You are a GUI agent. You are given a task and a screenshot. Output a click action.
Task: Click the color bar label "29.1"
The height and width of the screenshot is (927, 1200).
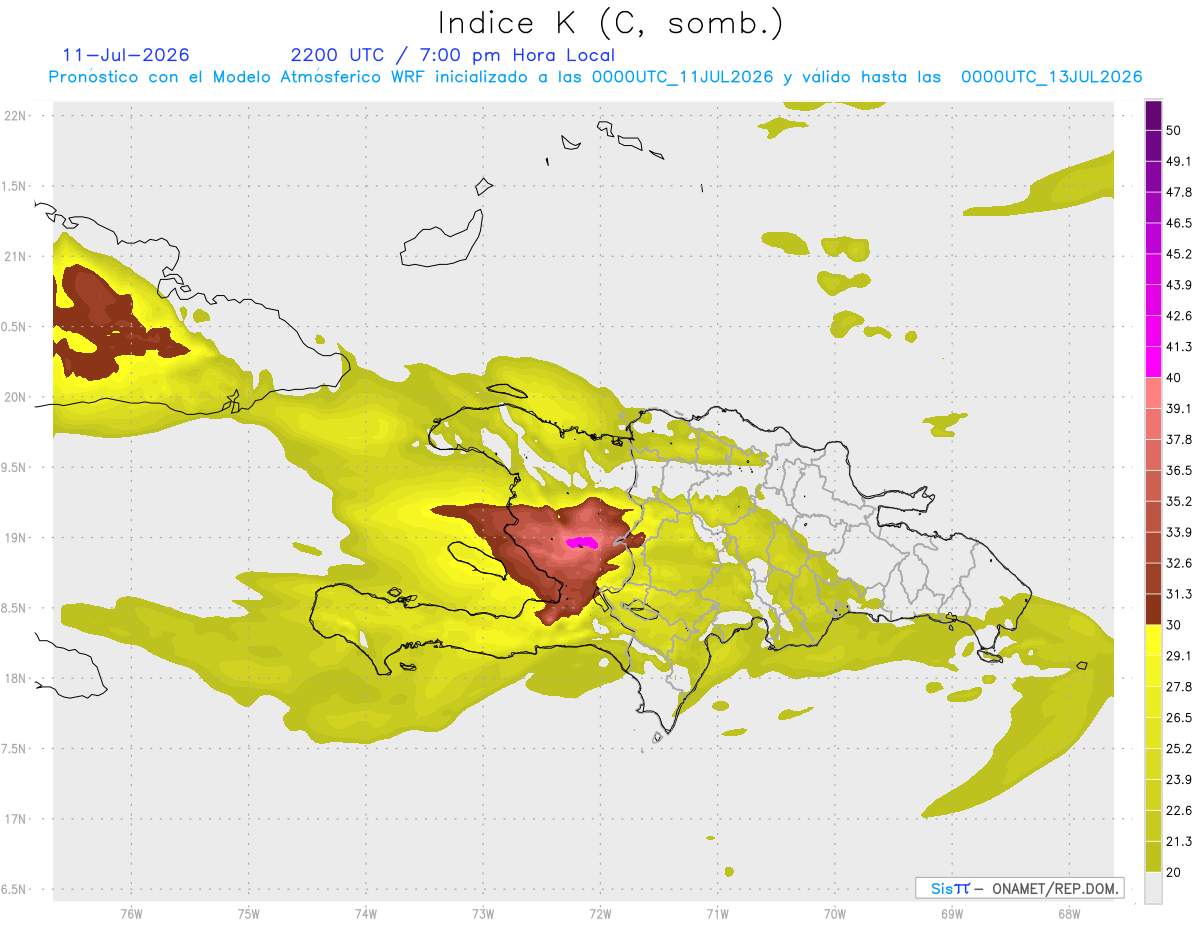[1179, 656]
